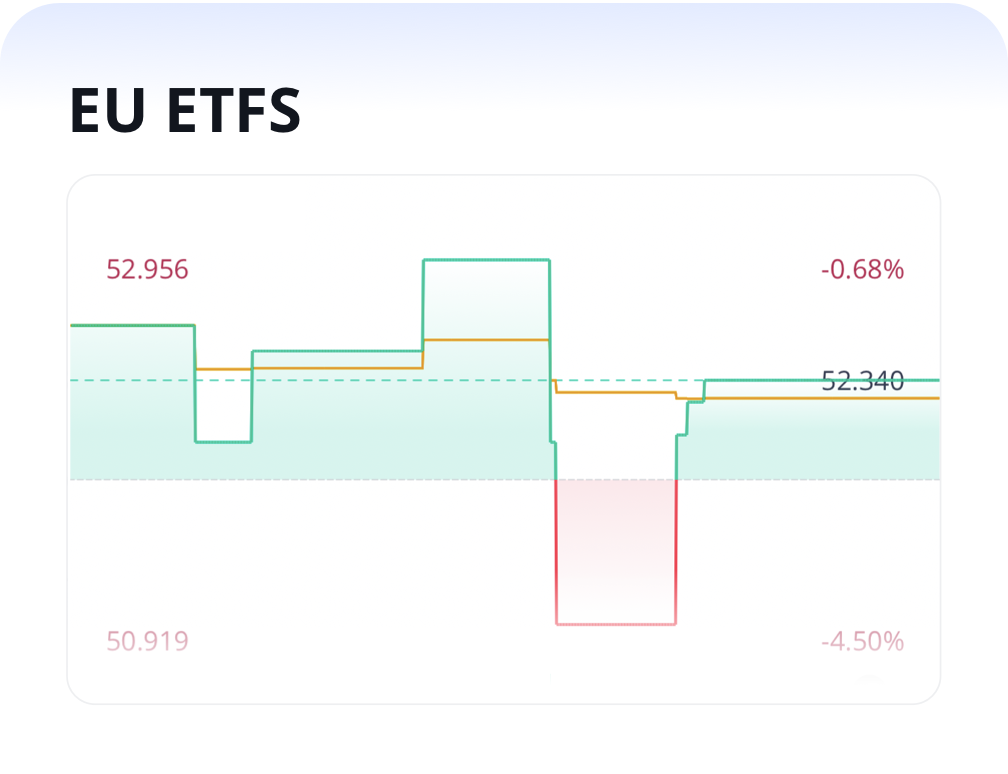This screenshot has width=1008, height=774.
Task: Select the 52.956 high price label
Action: coord(147,269)
